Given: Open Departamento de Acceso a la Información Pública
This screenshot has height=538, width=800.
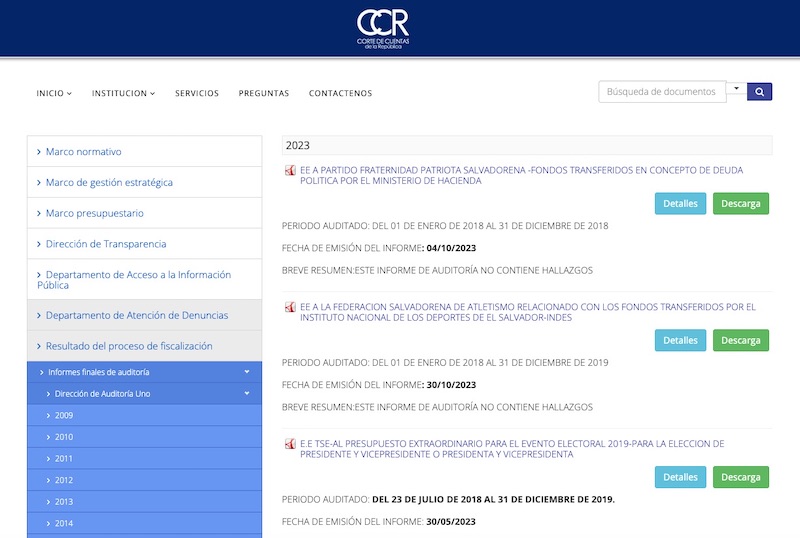Looking at the screenshot, I should [144, 280].
